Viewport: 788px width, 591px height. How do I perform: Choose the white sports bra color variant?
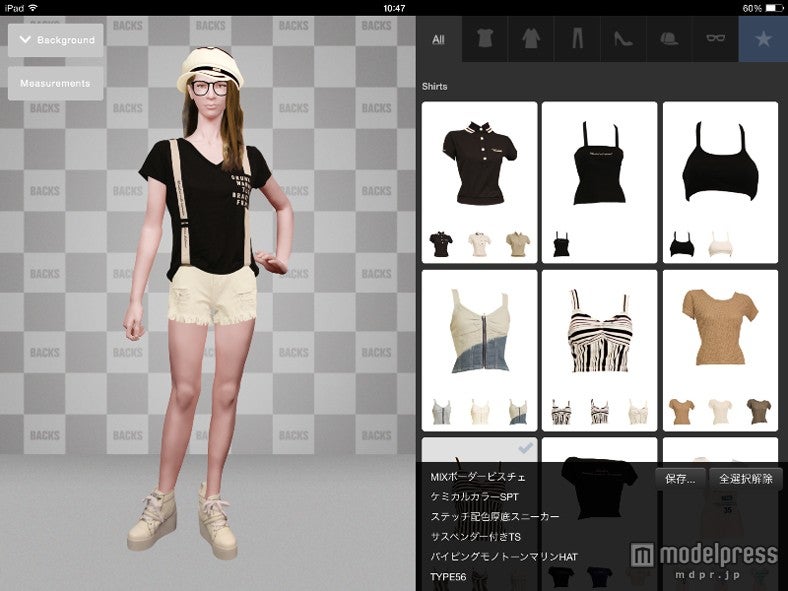click(719, 243)
